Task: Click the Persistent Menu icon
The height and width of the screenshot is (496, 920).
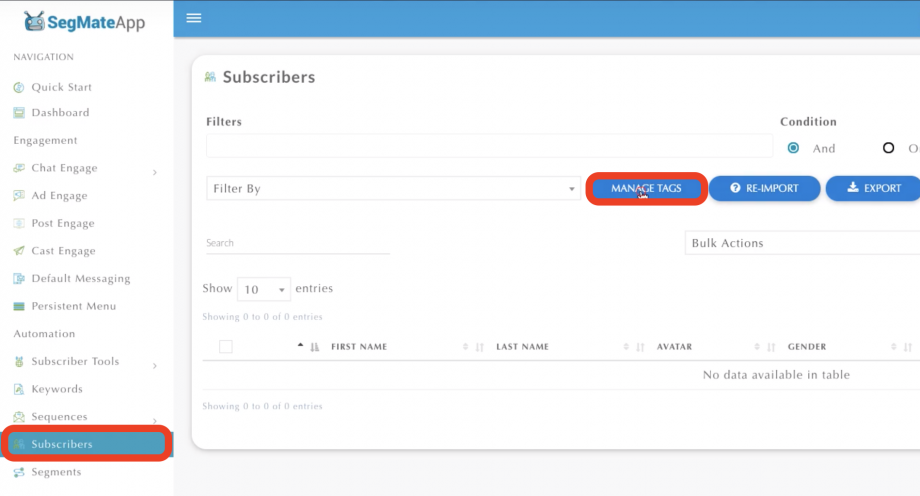Action: [19, 306]
